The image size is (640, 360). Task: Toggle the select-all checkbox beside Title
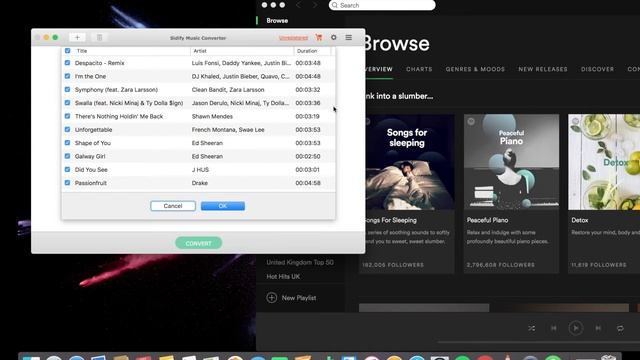67,51
